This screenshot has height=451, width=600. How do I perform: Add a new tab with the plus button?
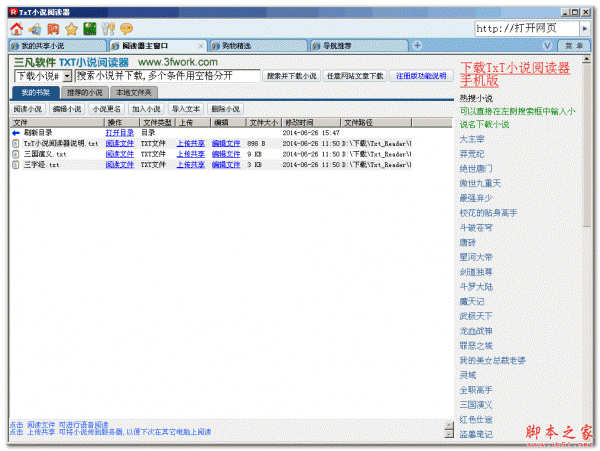[x=417, y=46]
